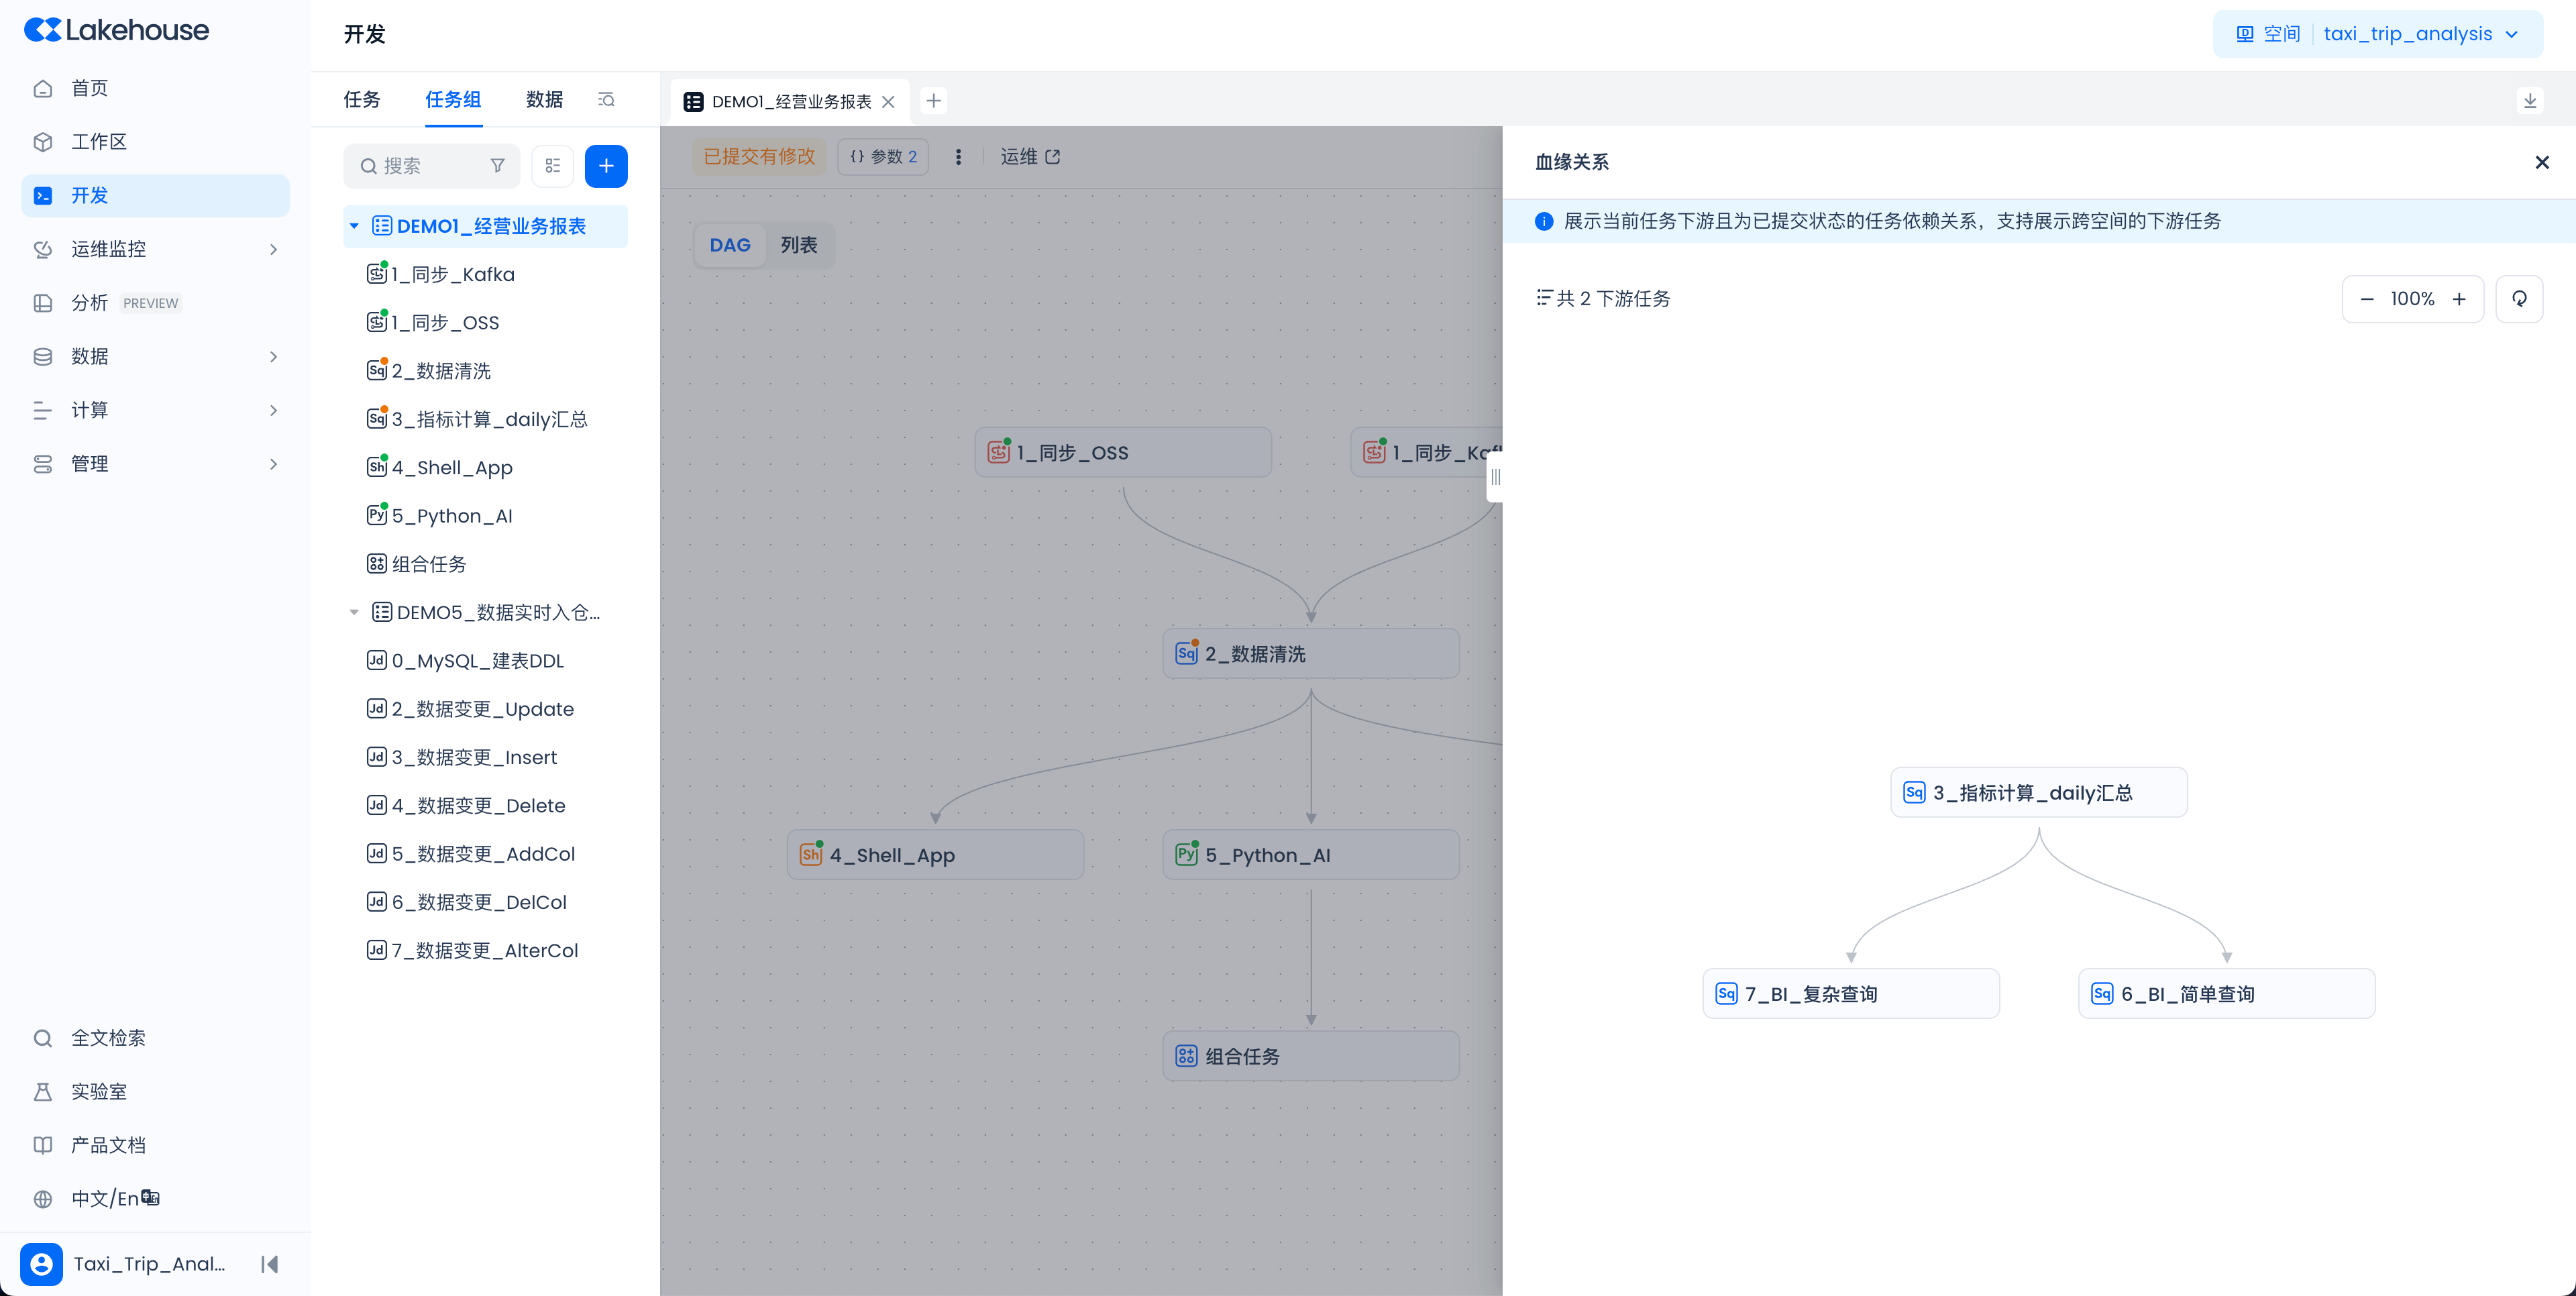The width and height of the screenshot is (2576, 1296).
Task: Click the filter icon in the search box
Action: pyautogui.click(x=497, y=166)
